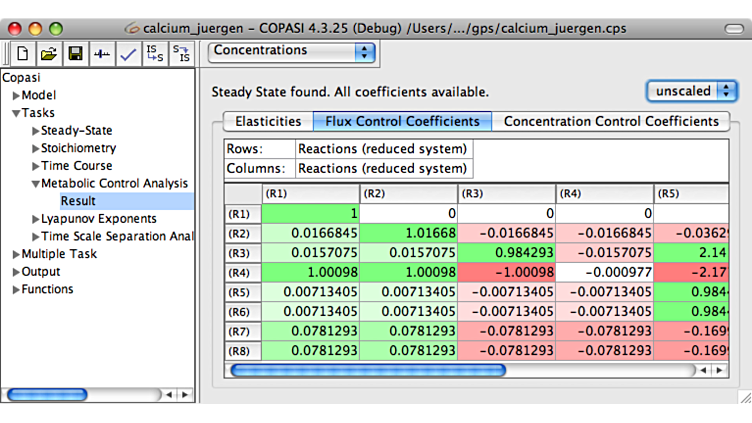Open the Concentrations dropdown
Image resolution: width=752 pixels, height=423 pixels.
pos(292,51)
